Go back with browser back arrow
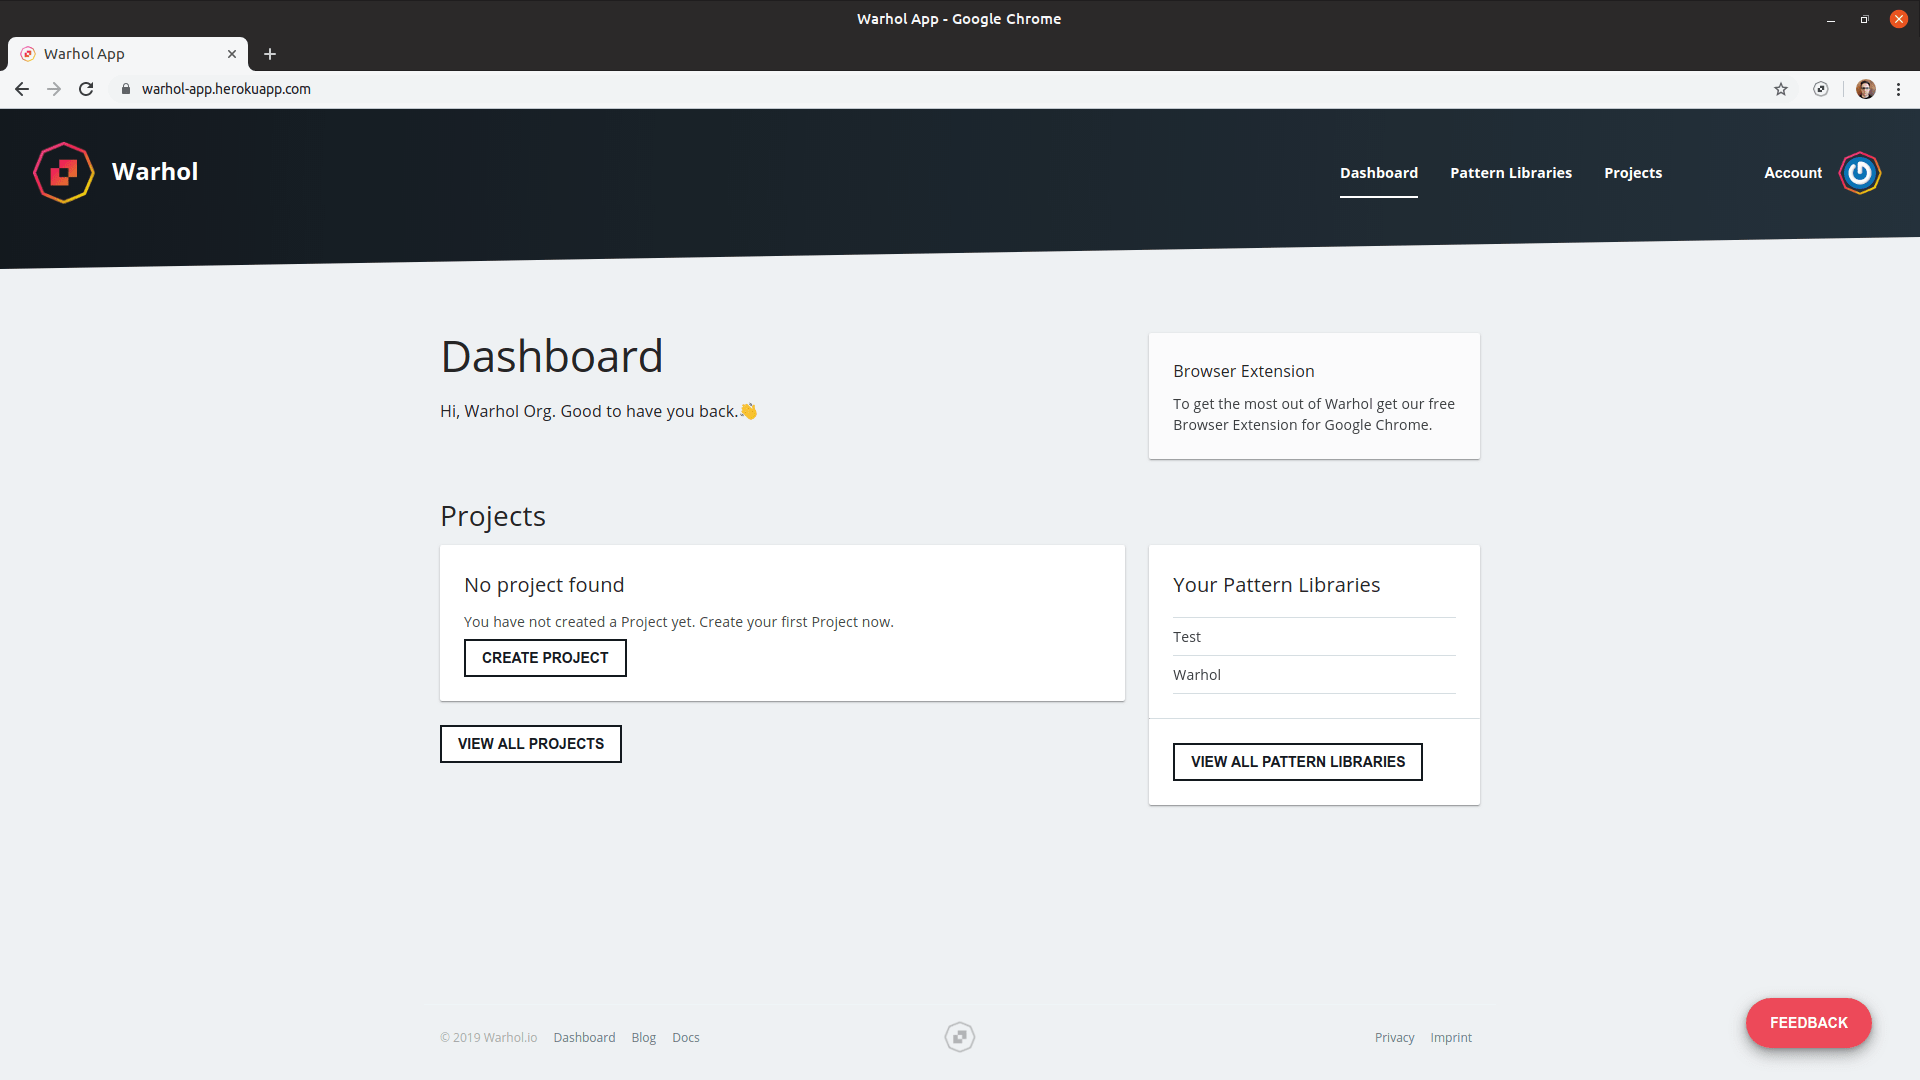The height and width of the screenshot is (1080, 1920). [22, 89]
